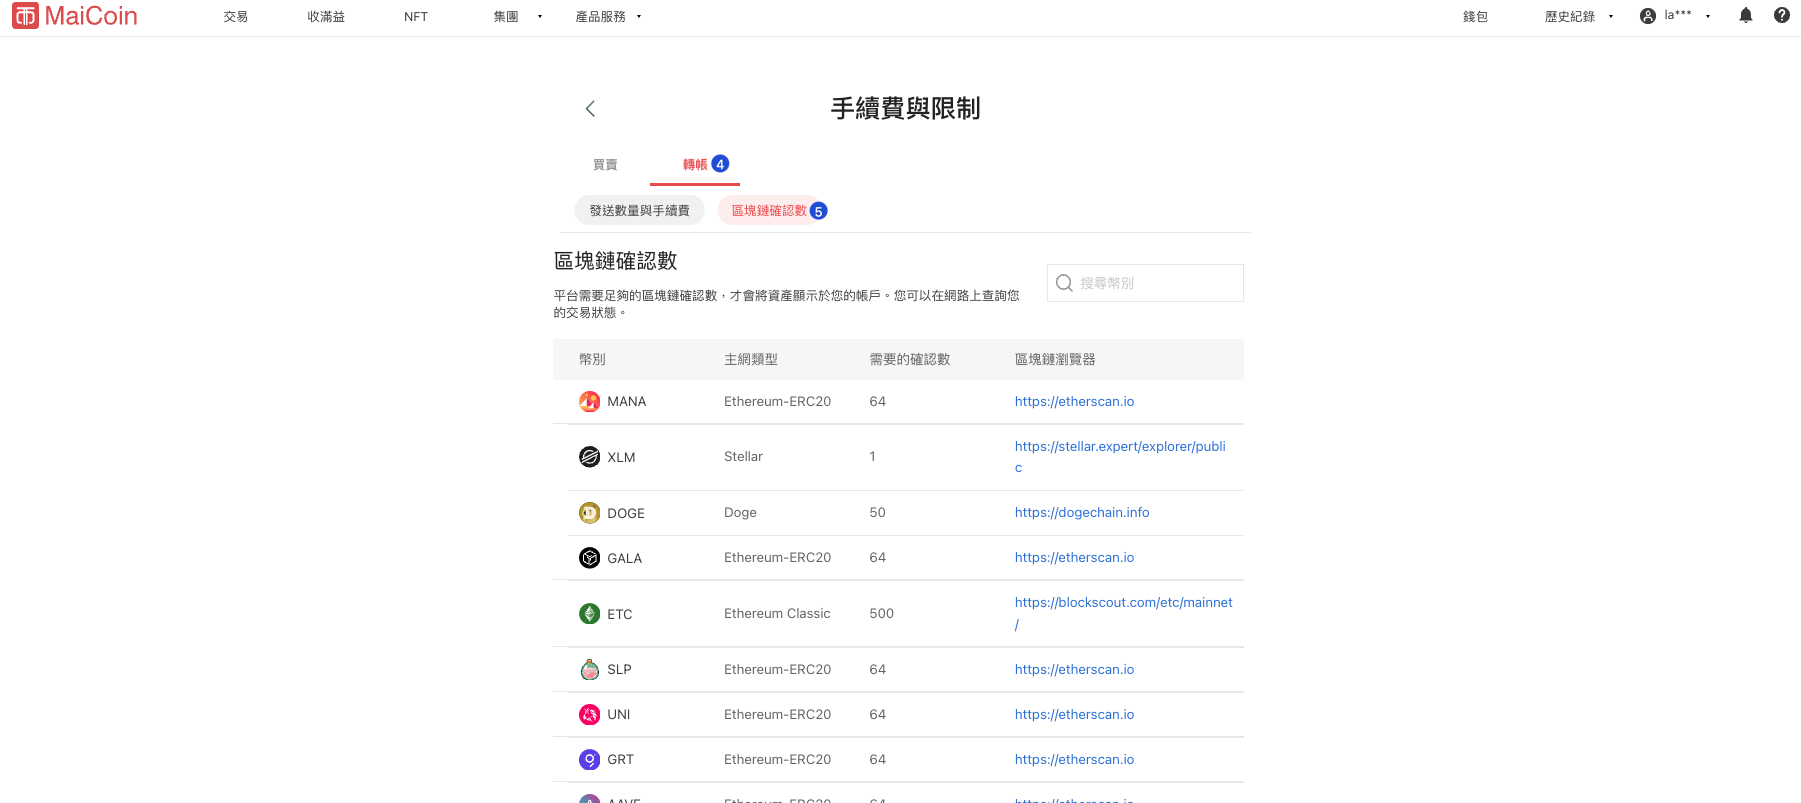
Task: Open etherscan.io link in GALA row
Action: tap(1074, 558)
